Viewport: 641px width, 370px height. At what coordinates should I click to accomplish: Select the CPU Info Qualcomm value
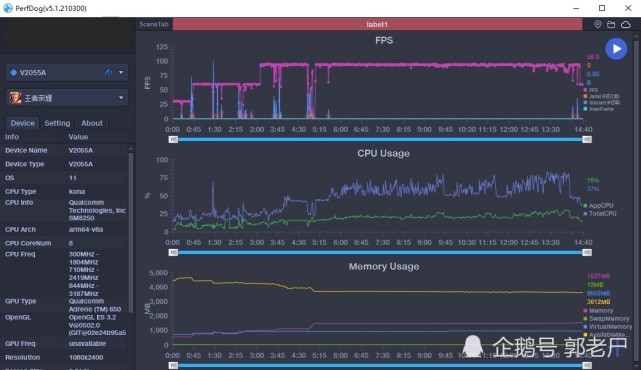97,210
